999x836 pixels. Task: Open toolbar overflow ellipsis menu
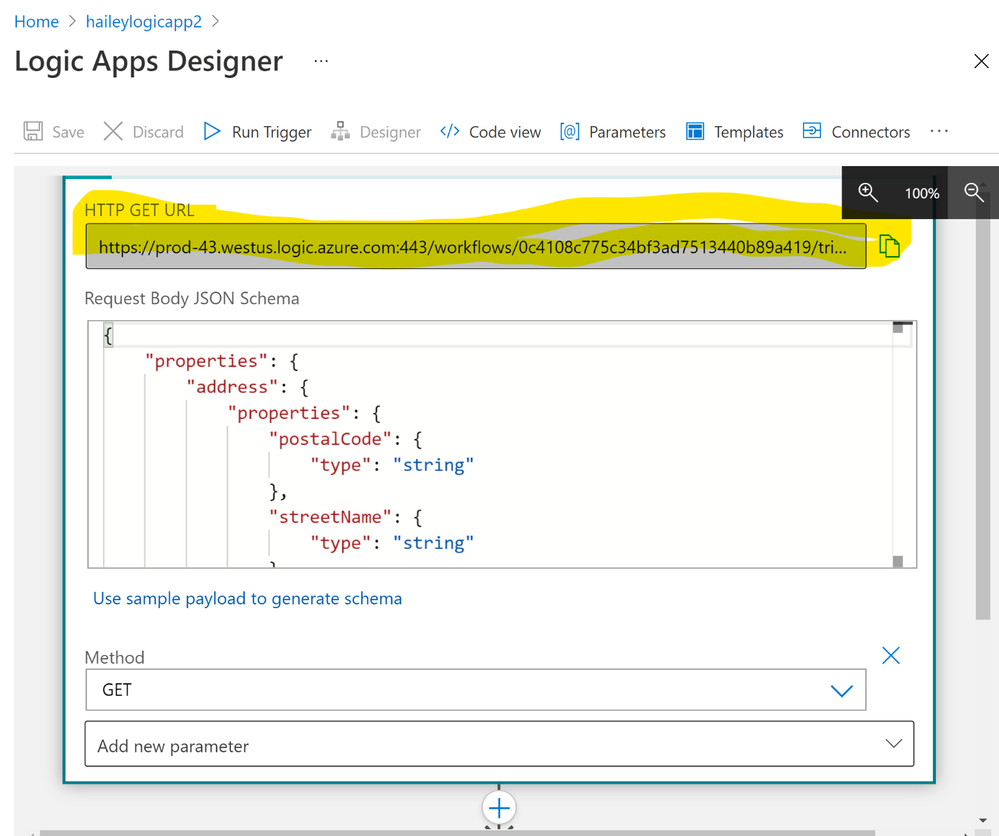938,131
